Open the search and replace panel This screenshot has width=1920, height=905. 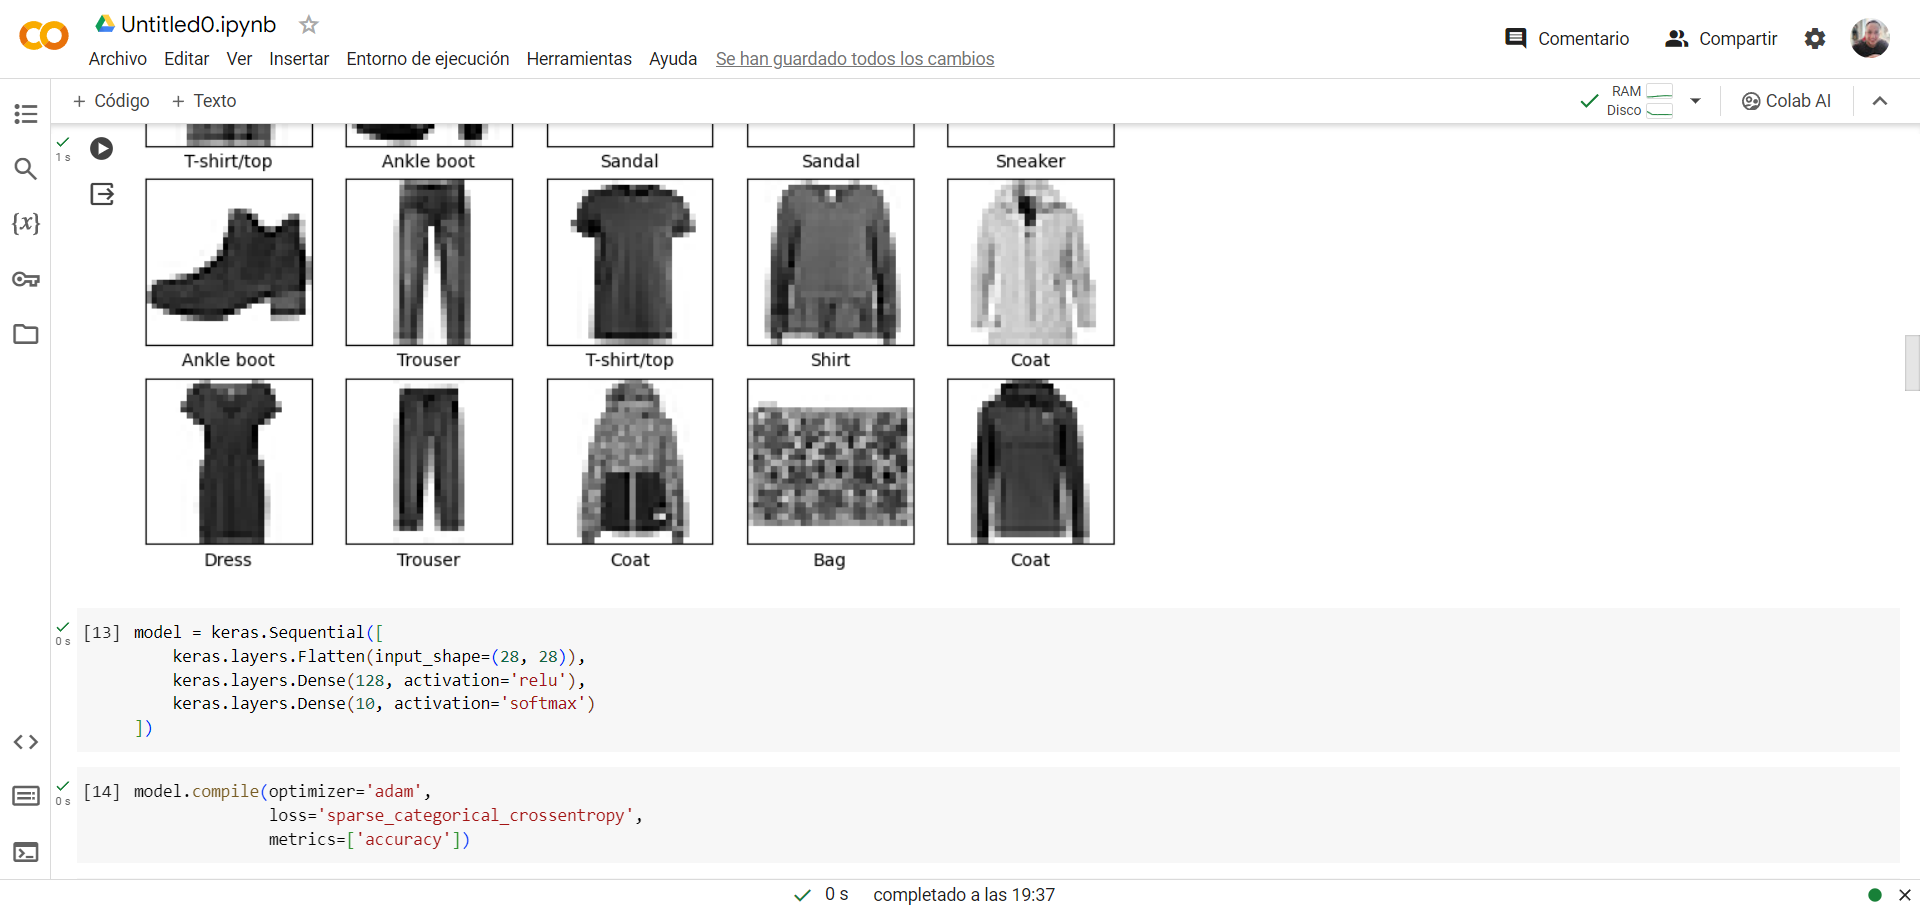tap(26, 169)
